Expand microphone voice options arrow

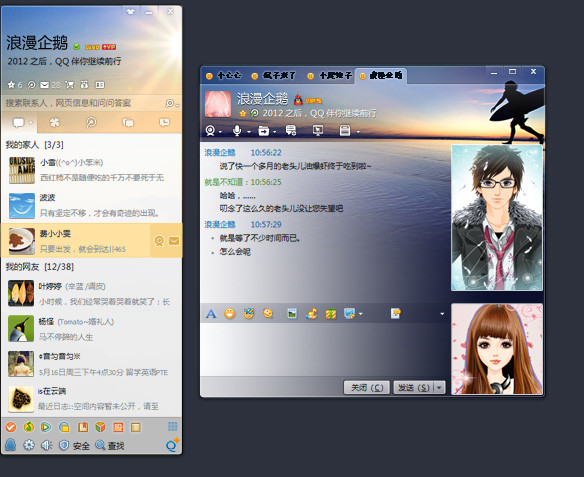click(248, 132)
